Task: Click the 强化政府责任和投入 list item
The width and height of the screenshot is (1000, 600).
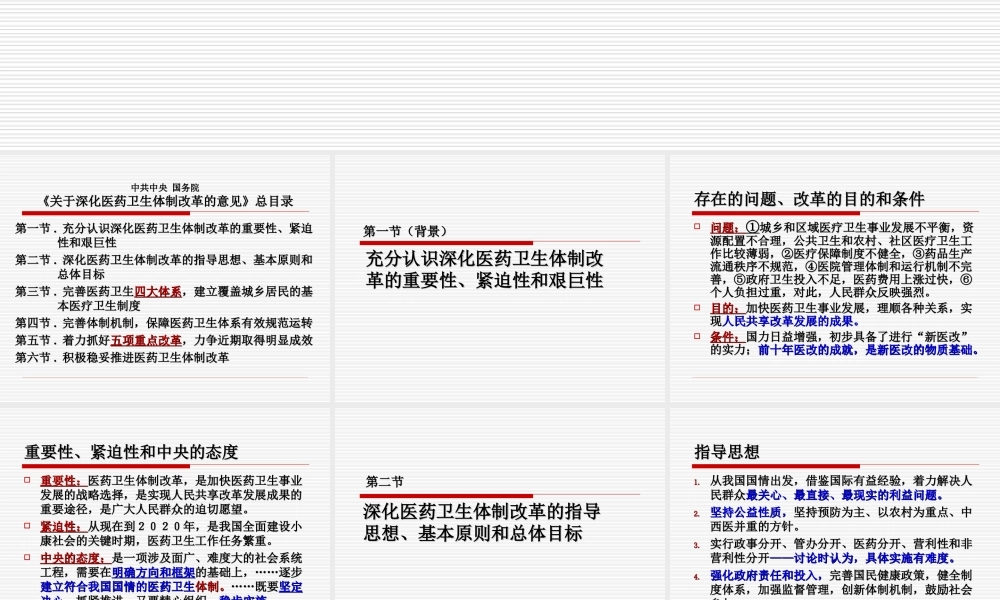Action: tap(750, 575)
